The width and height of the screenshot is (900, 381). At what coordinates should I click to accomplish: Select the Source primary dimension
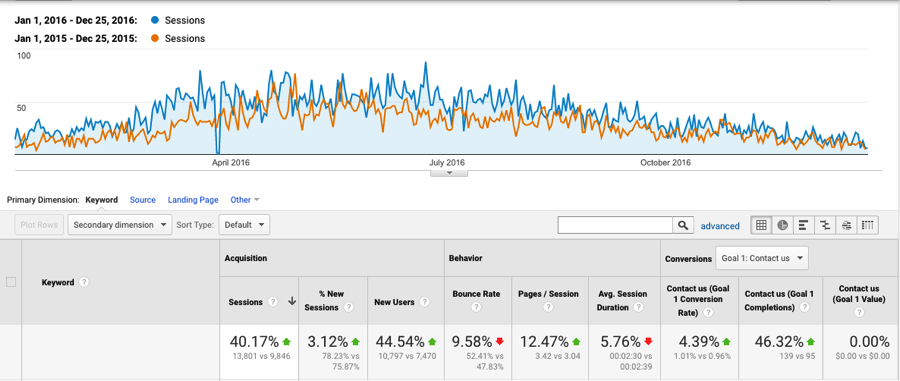tap(142, 200)
